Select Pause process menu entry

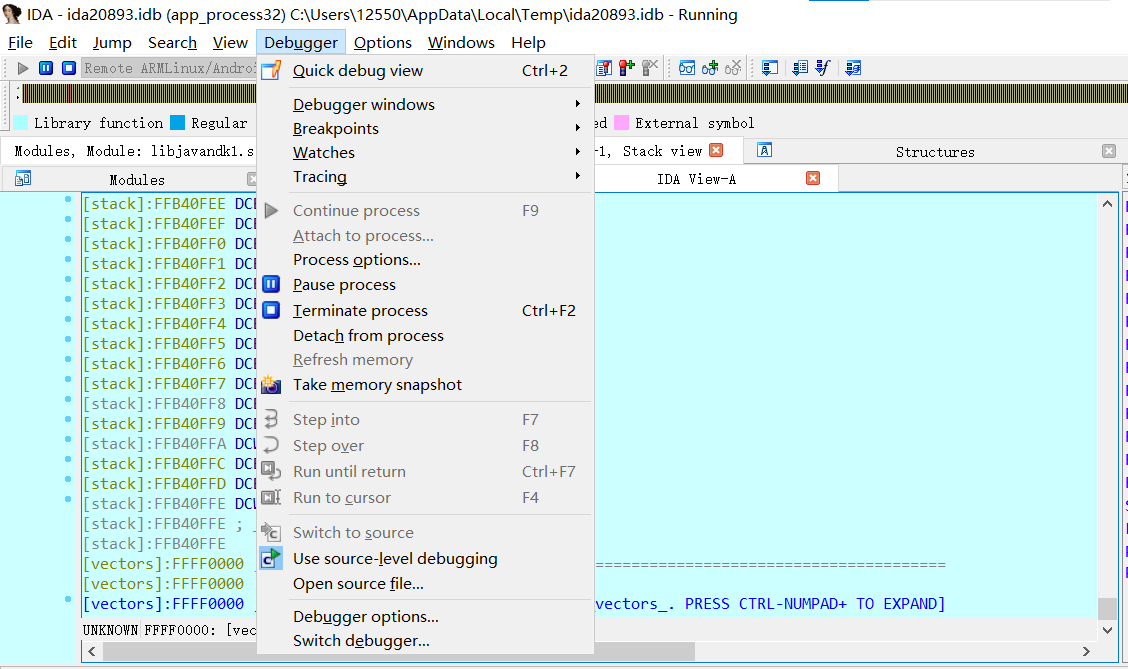tap(425, 285)
